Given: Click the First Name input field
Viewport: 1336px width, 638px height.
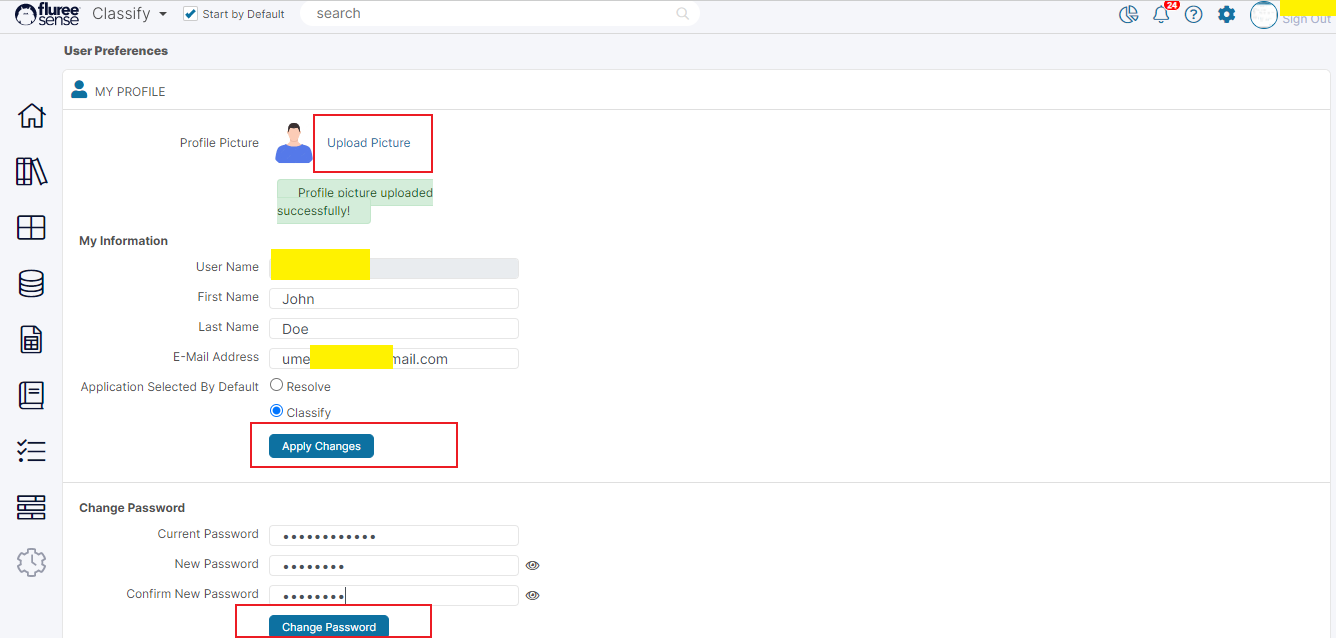Looking at the screenshot, I should point(394,298).
